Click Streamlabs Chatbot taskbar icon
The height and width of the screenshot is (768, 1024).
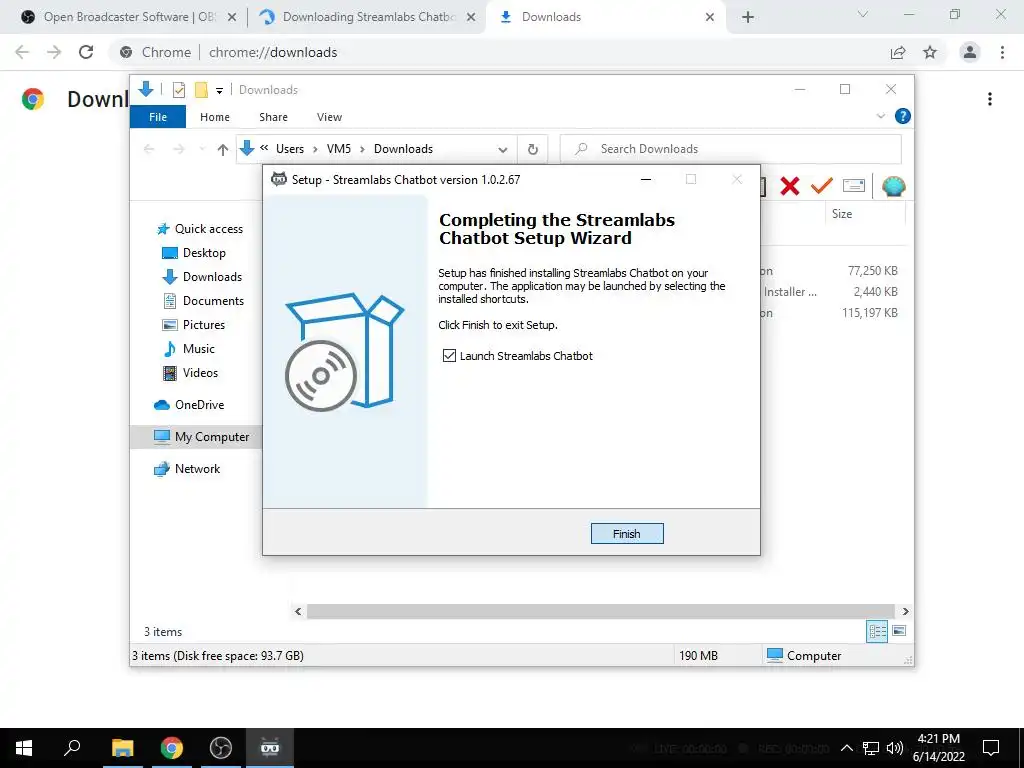coord(270,748)
